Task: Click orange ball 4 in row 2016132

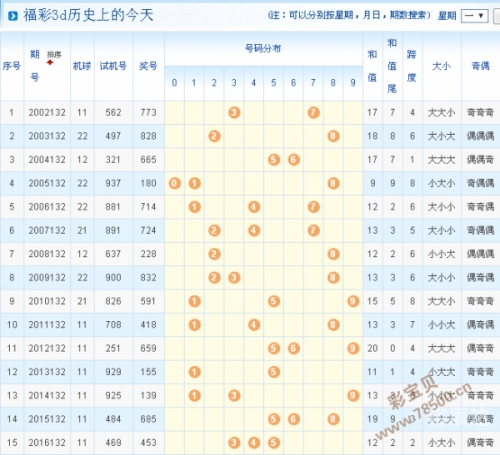Action: (254, 443)
